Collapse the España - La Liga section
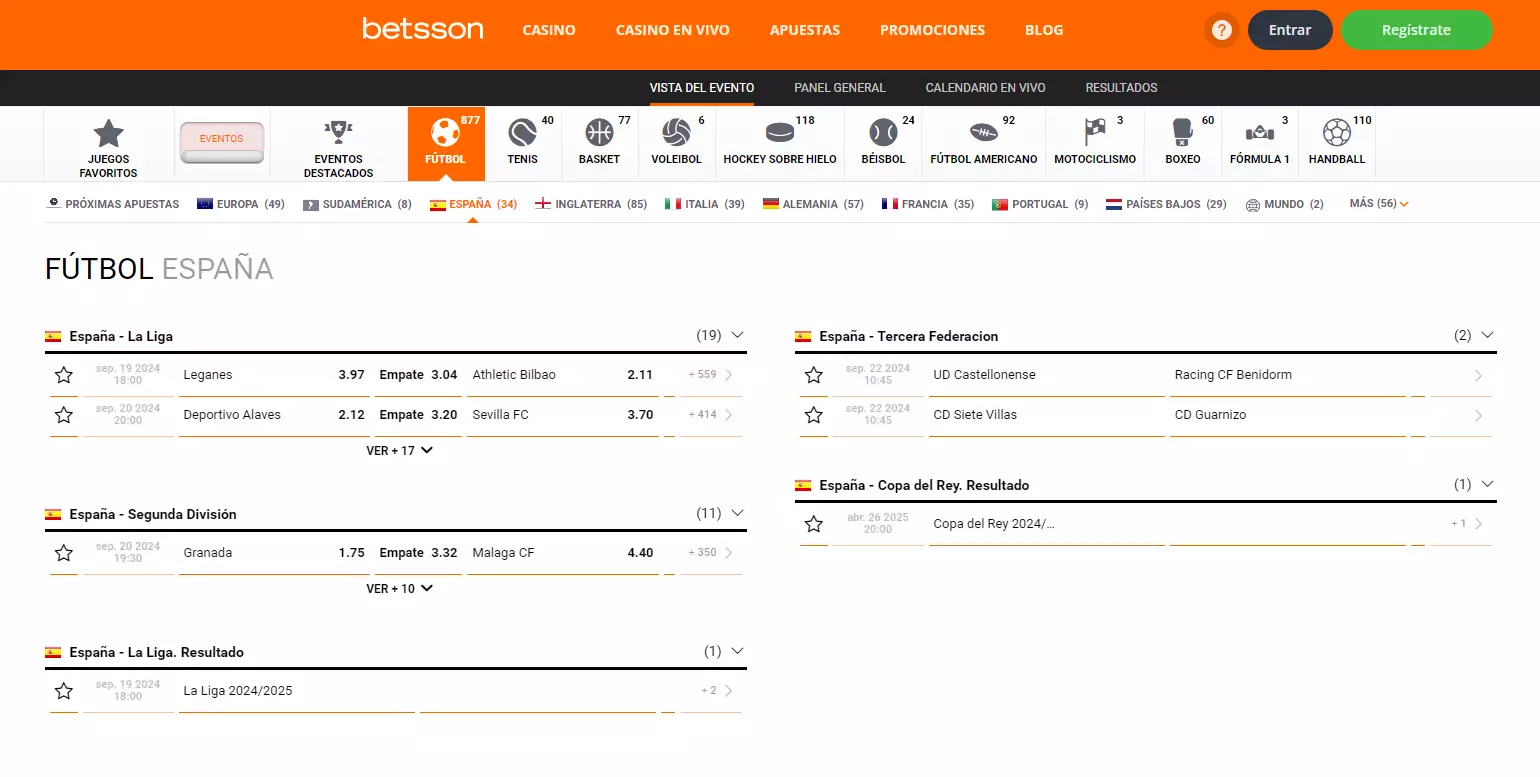The width and height of the screenshot is (1540, 777). [x=738, y=335]
